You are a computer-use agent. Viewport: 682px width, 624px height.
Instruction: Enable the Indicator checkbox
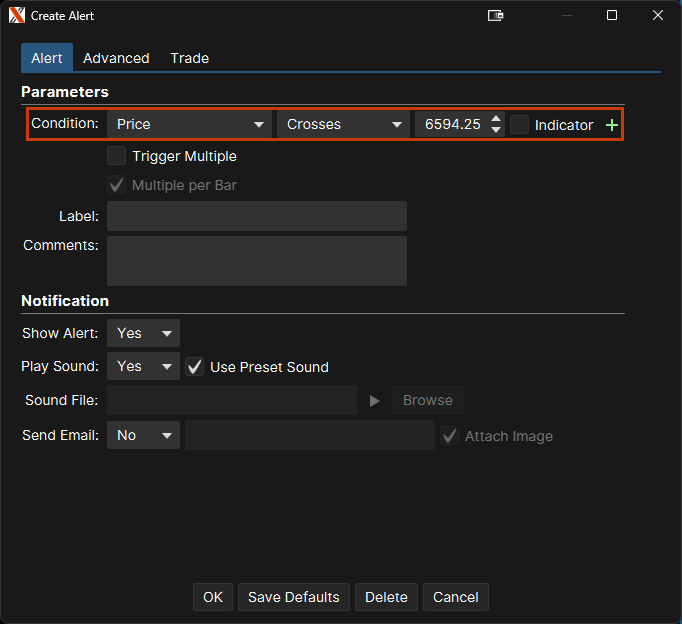(x=520, y=125)
